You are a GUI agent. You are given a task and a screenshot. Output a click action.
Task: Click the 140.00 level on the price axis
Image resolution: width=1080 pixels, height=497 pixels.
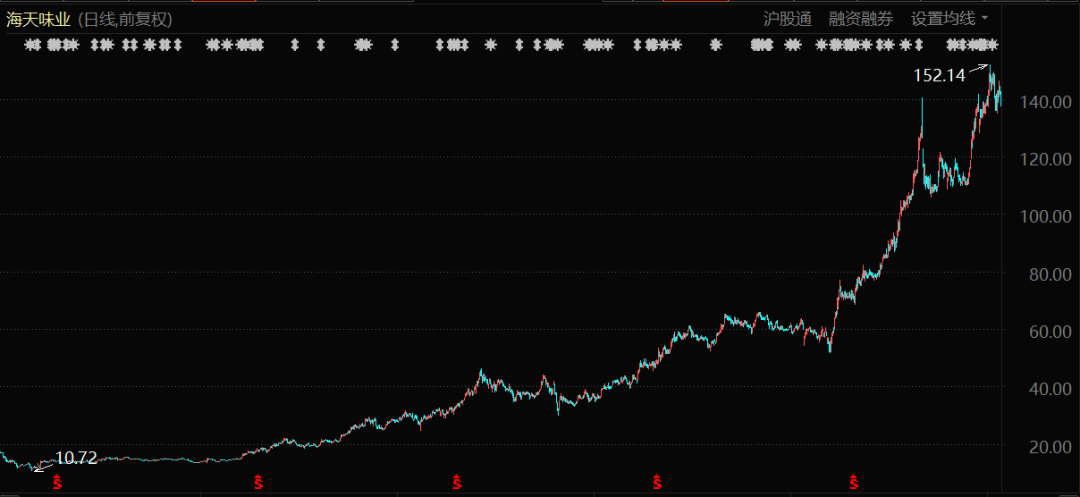click(1047, 101)
